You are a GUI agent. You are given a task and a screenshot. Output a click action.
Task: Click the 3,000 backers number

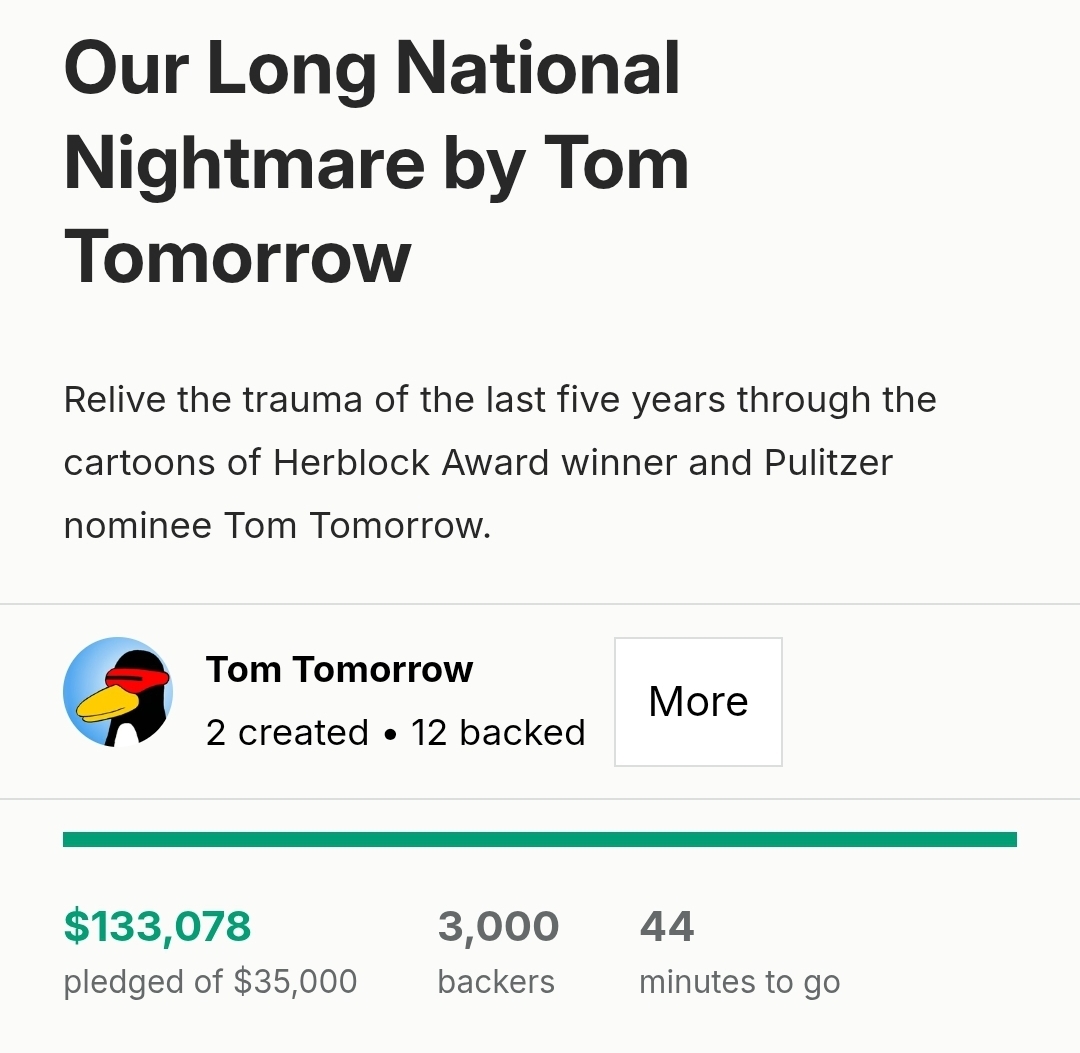(498, 926)
